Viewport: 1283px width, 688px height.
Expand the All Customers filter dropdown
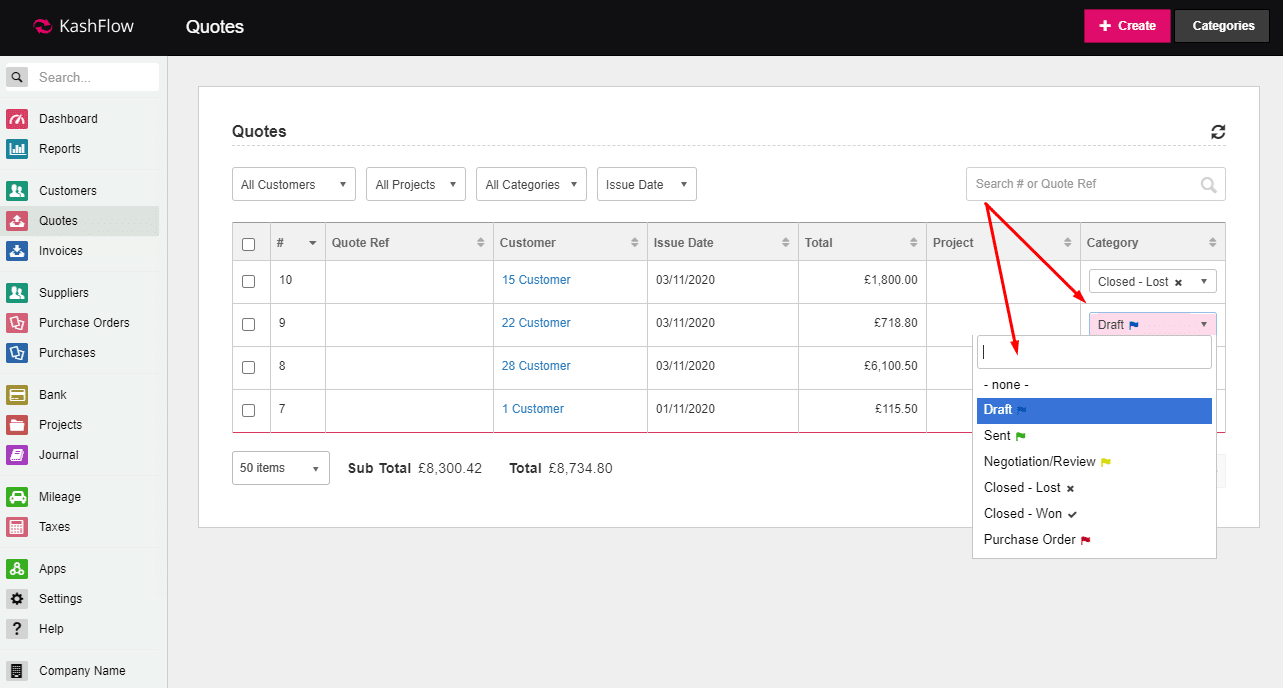point(294,185)
